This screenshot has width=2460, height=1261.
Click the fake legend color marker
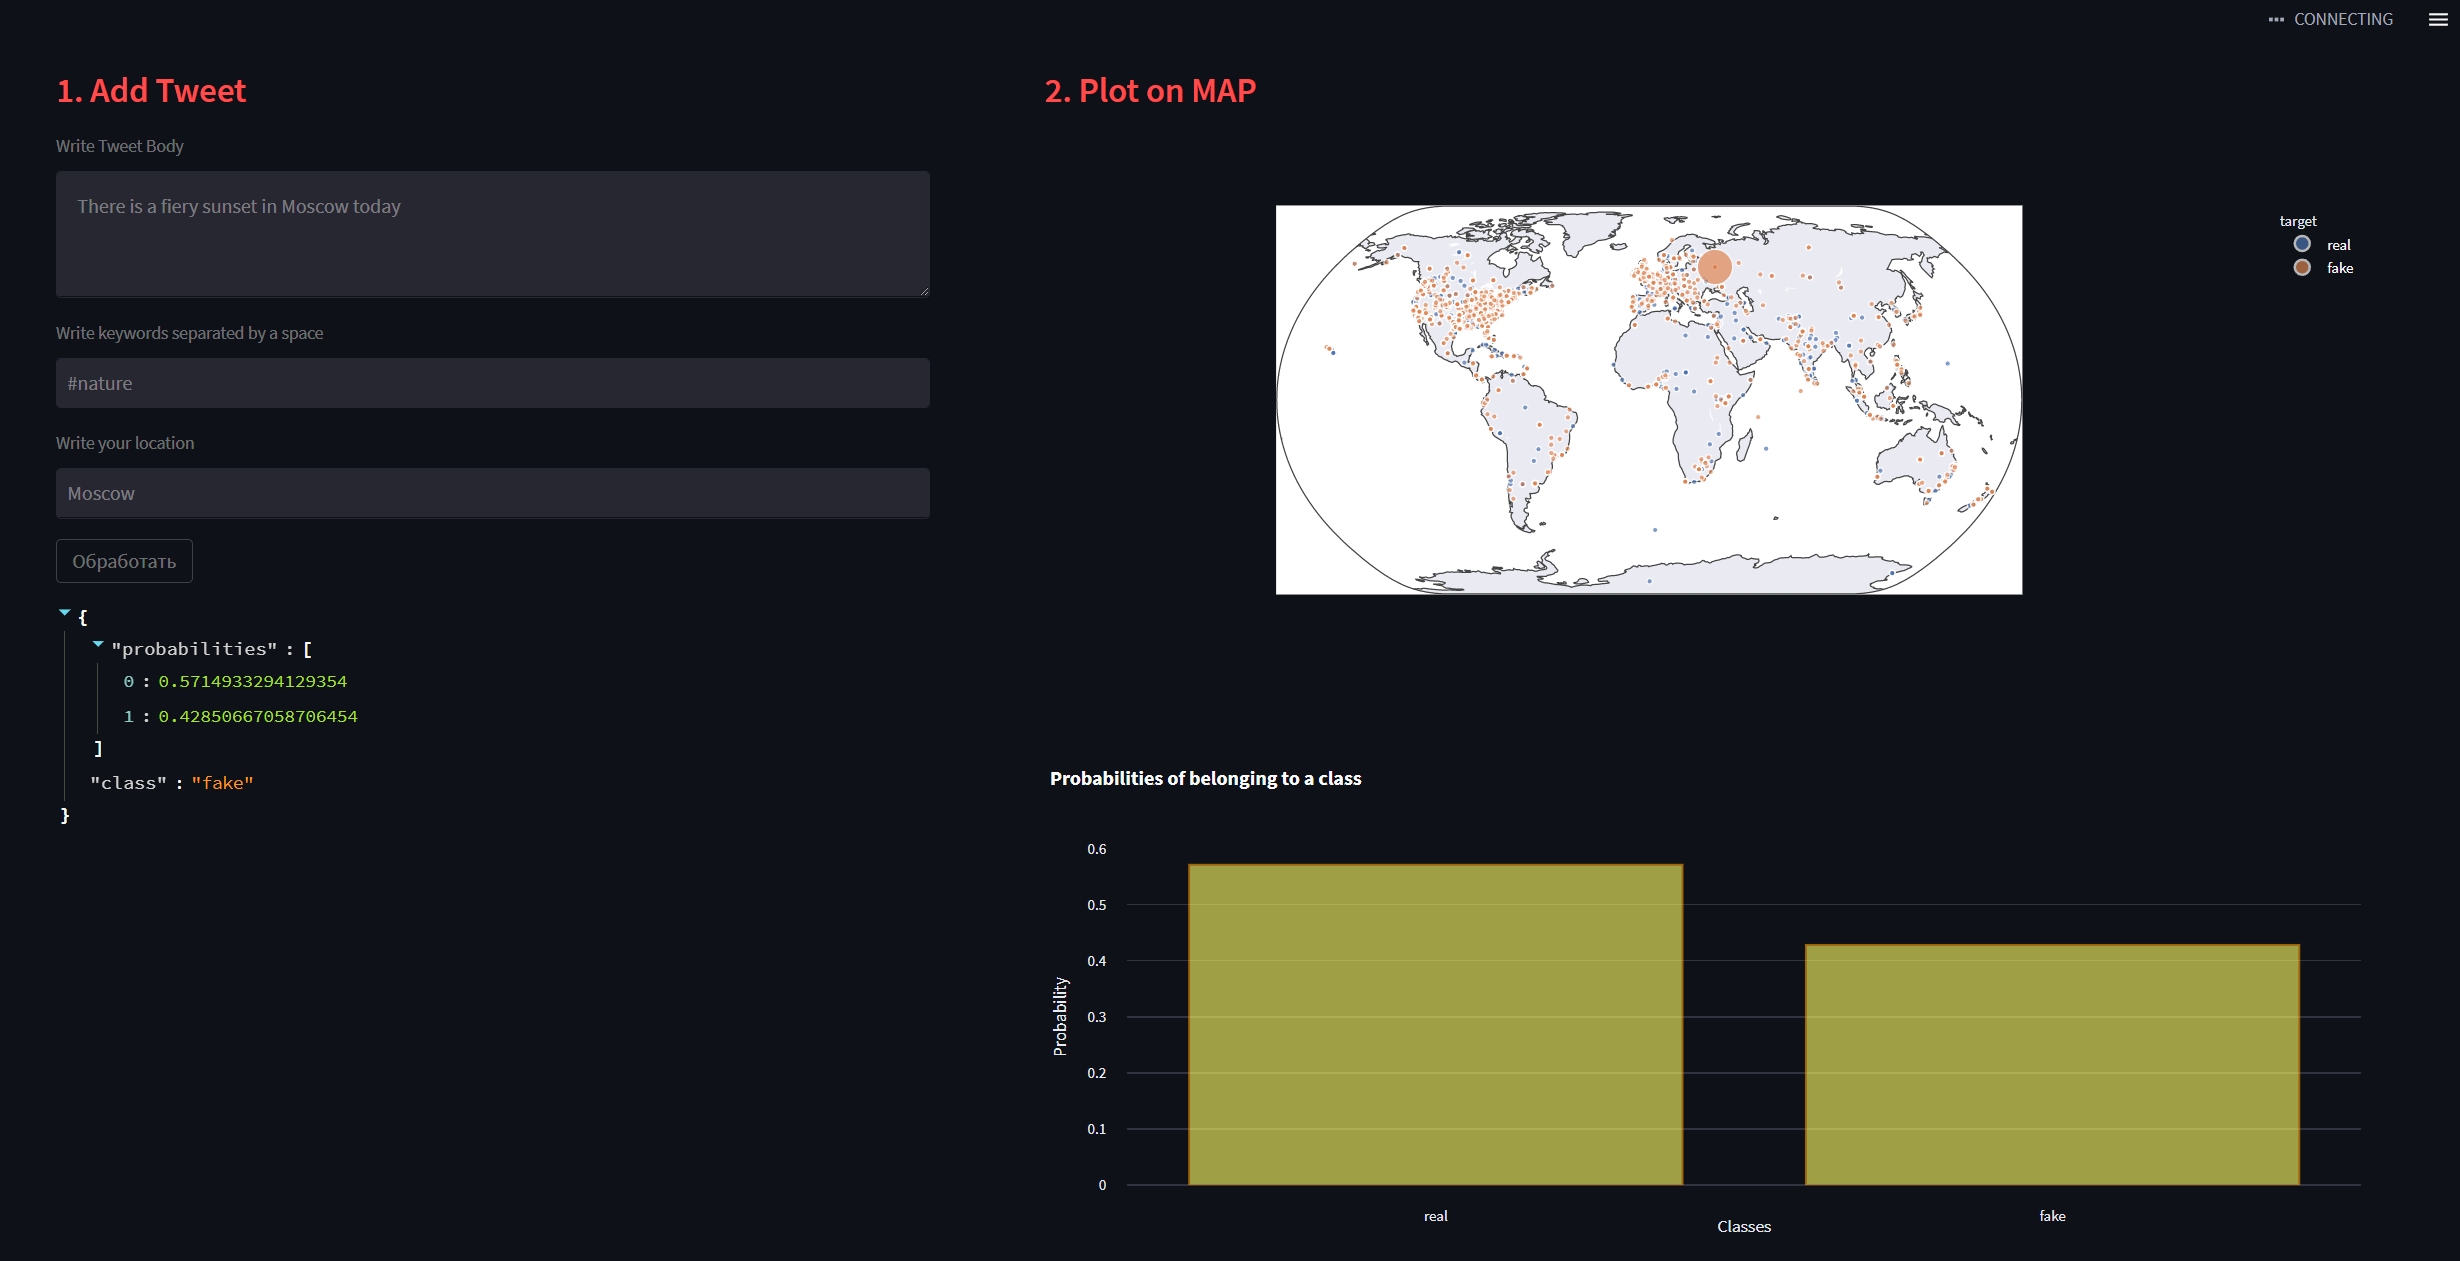[2302, 267]
